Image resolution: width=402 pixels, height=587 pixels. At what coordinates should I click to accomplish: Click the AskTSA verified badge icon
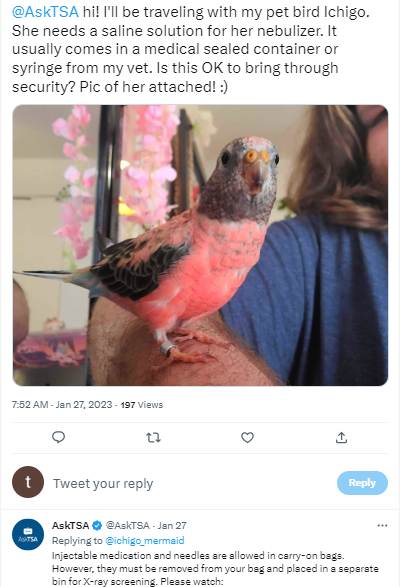[97, 526]
